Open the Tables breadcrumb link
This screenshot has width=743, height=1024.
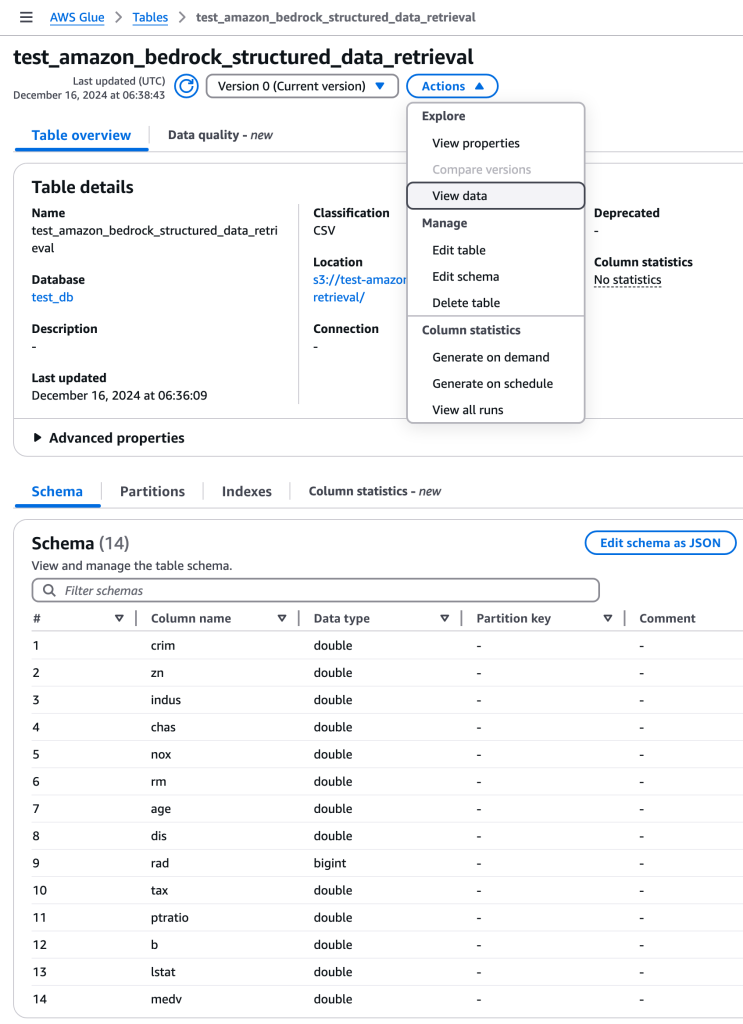[150, 17]
